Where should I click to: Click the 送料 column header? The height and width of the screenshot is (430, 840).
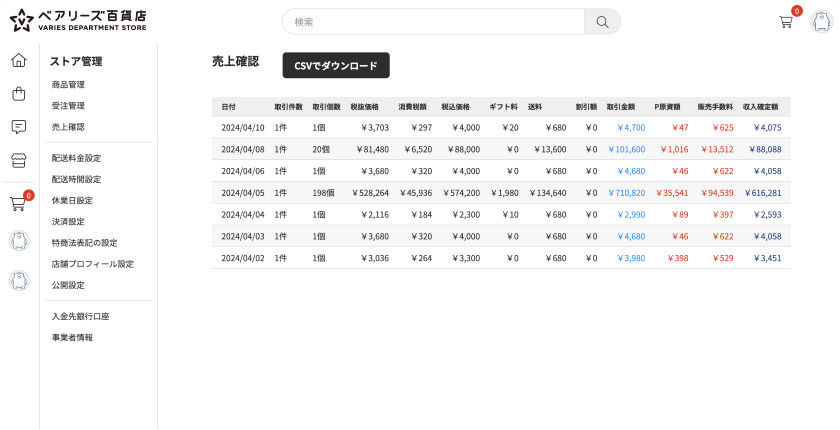[535, 107]
